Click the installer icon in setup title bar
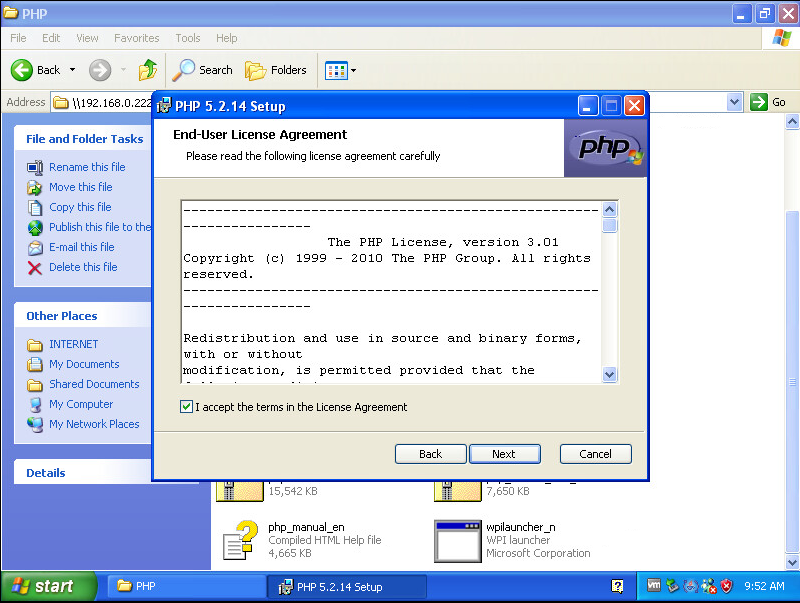The image size is (800, 603). tap(163, 106)
